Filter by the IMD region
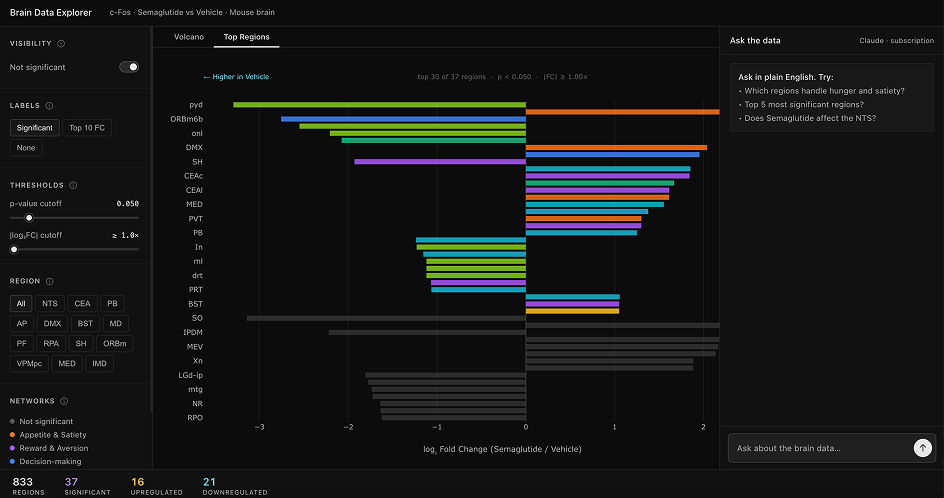The width and height of the screenshot is (944, 498). click(99, 363)
